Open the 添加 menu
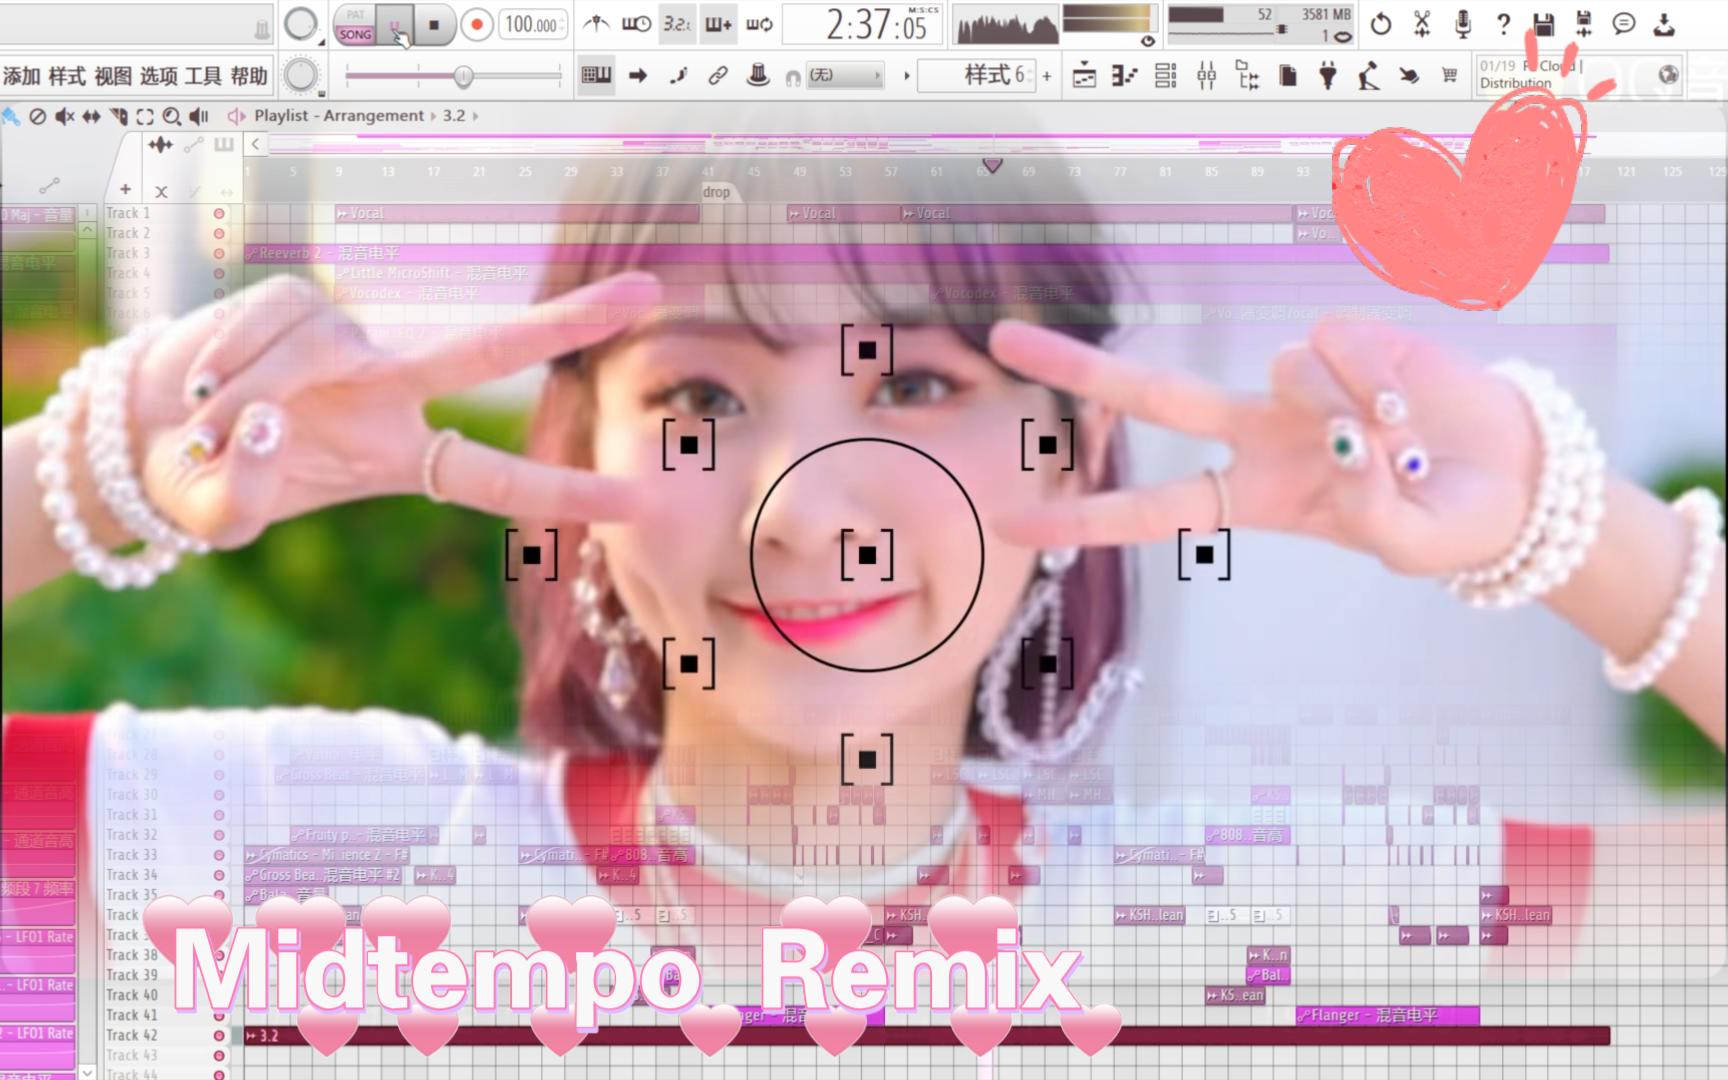 (x=21, y=76)
